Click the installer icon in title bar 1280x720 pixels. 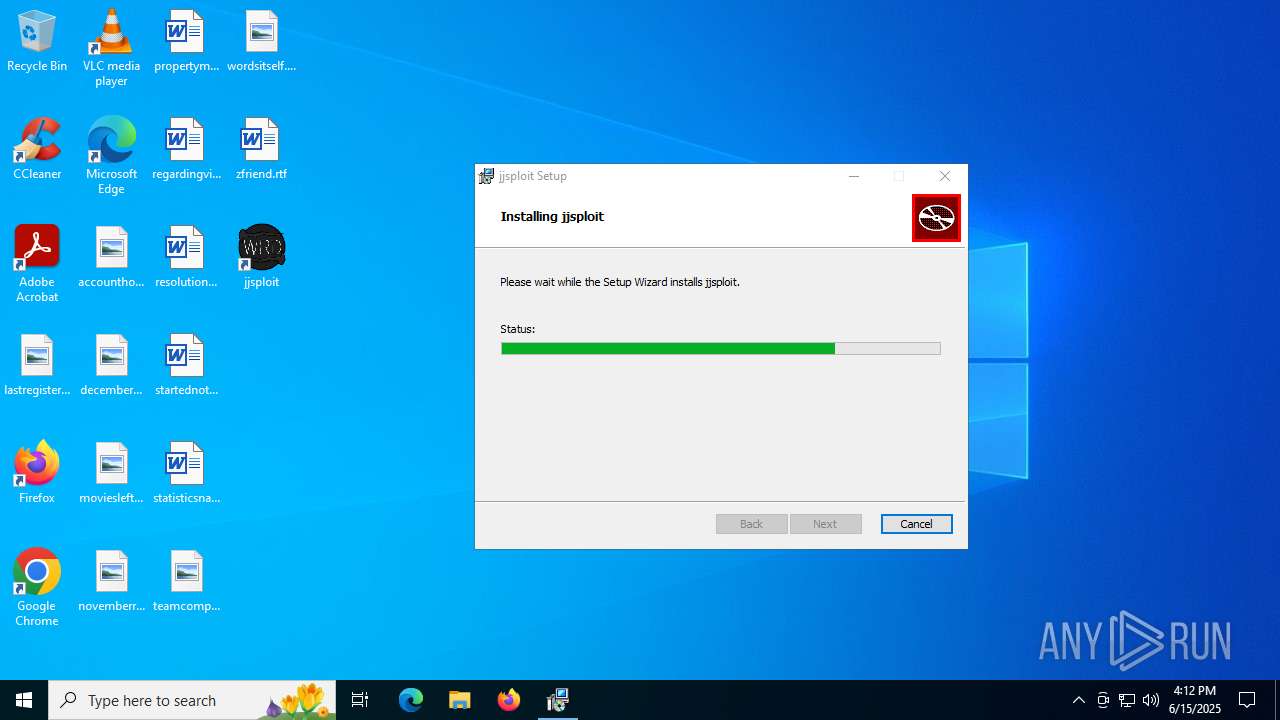487,176
